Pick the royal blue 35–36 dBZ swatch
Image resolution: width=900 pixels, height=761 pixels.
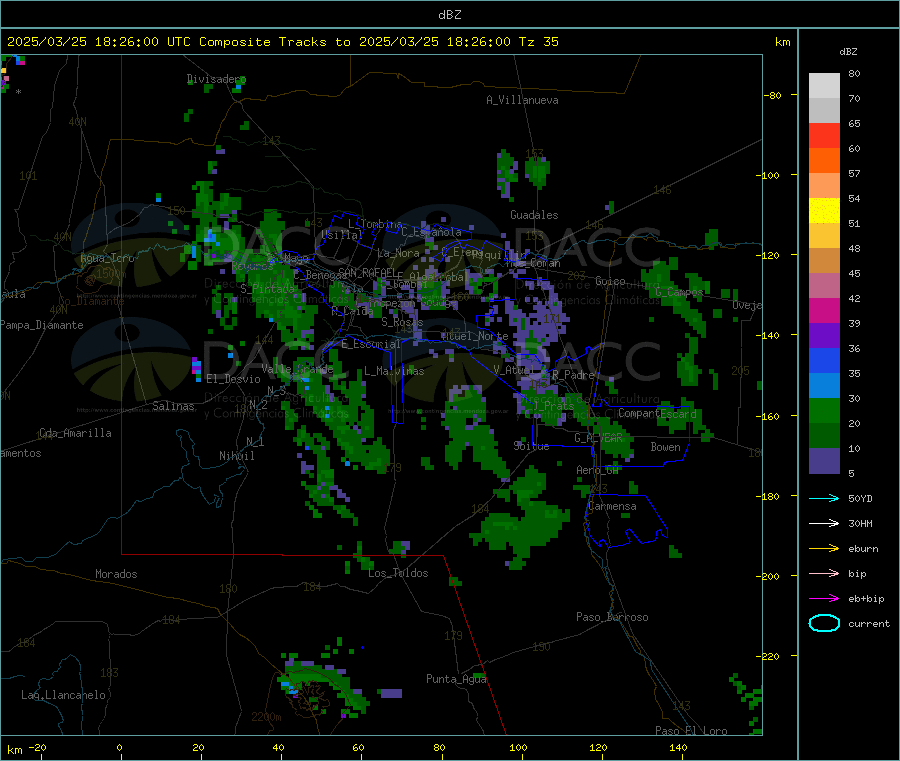coord(824,360)
